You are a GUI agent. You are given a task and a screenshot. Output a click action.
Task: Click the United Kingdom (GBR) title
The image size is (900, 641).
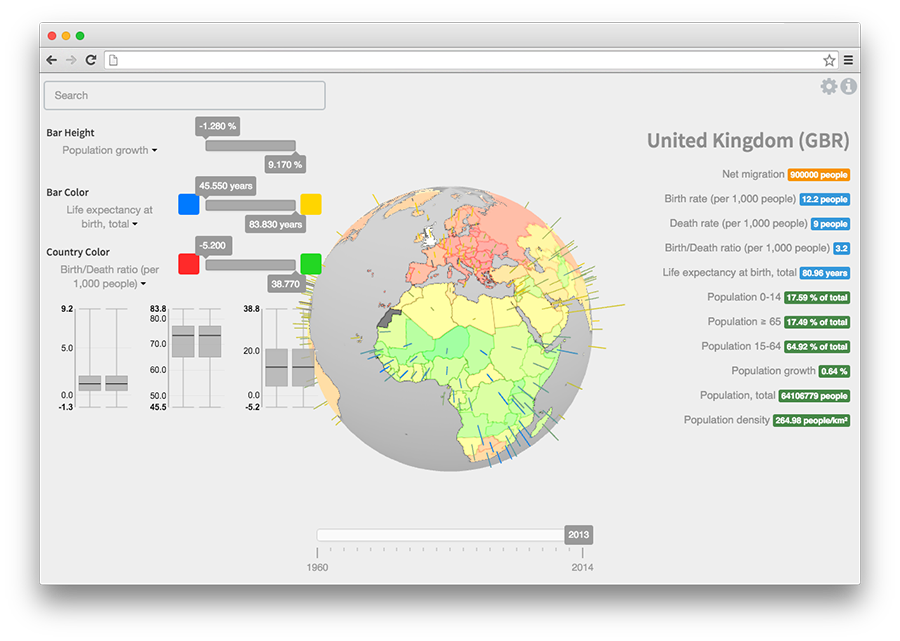tap(748, 141)
